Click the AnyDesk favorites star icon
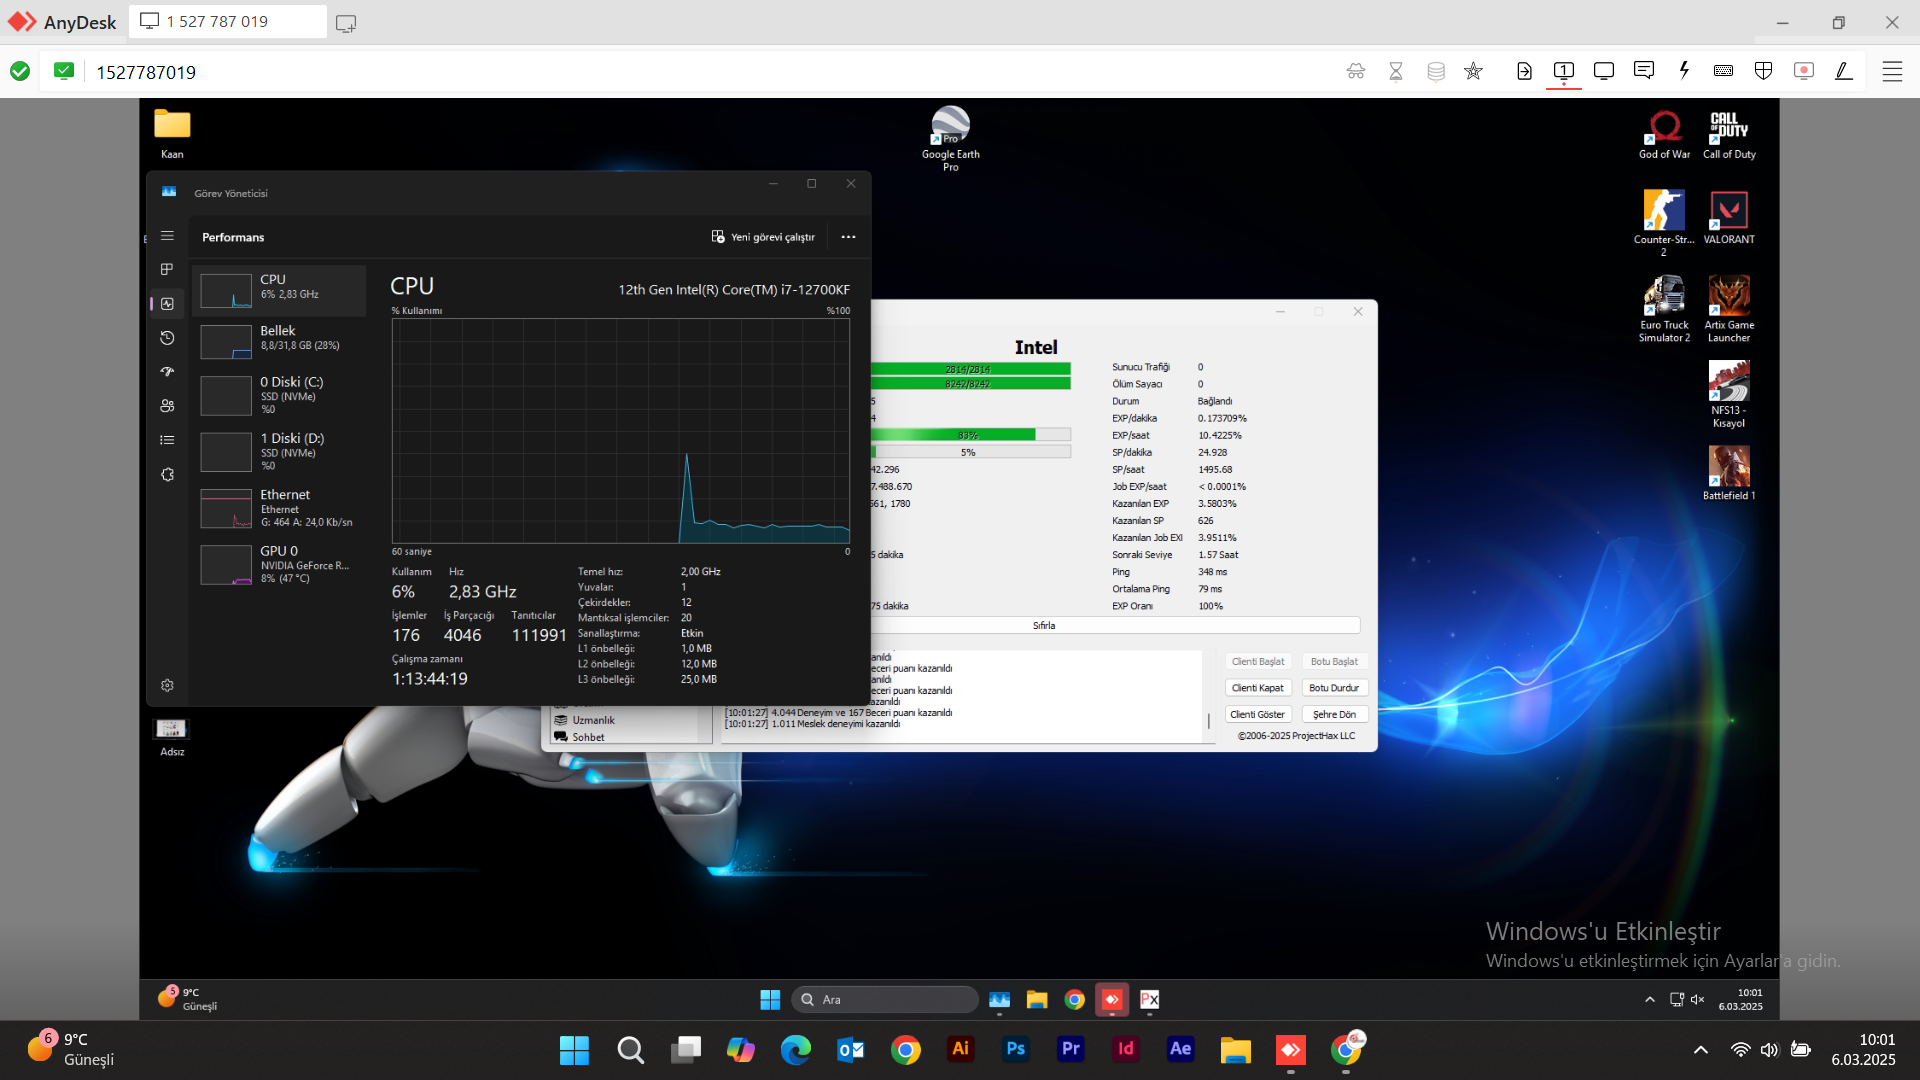 (x=1473, y=71)
